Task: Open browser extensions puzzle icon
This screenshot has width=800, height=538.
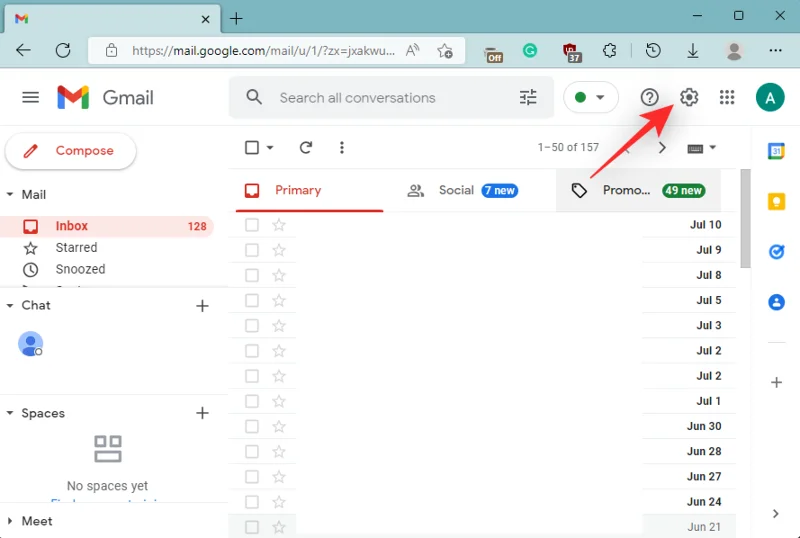Action: point(609,51)
